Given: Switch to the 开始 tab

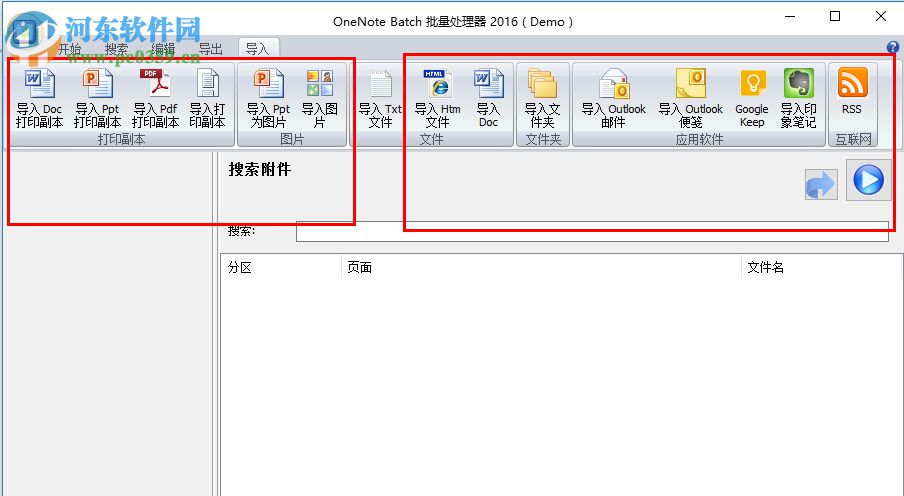Looking at the screenshot, I should (x=70, y=49).
